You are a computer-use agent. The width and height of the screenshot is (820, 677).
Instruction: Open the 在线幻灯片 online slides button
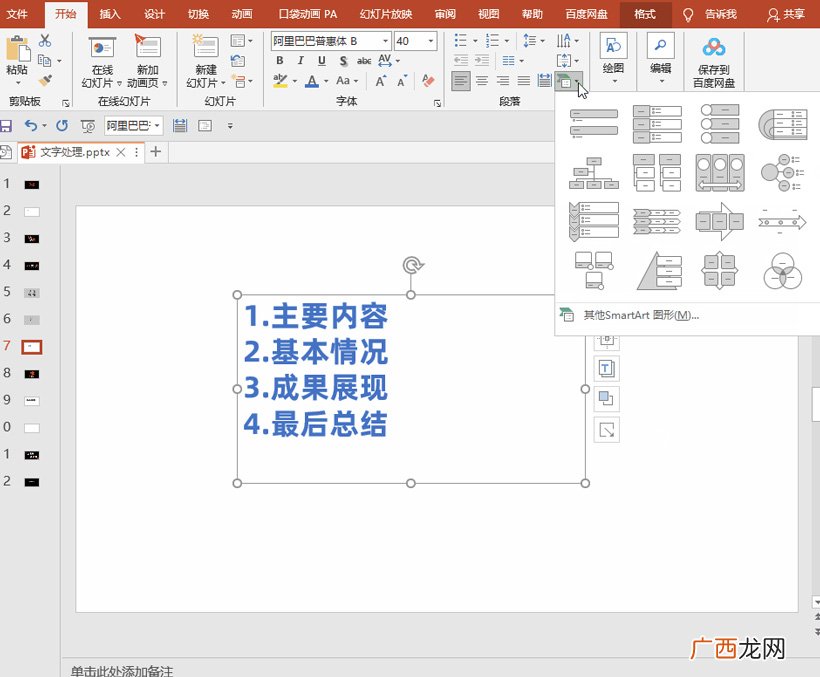click(102, 62)
